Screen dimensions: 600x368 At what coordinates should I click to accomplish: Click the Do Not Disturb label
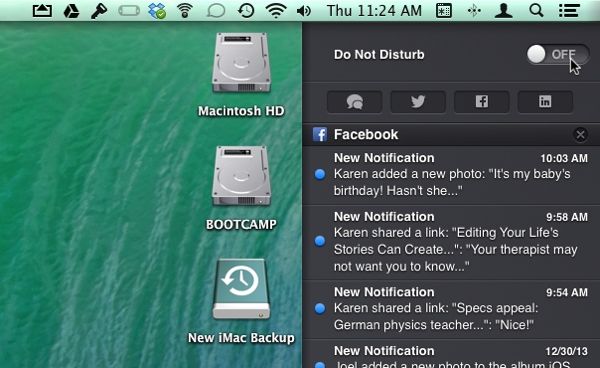point(379,55)
